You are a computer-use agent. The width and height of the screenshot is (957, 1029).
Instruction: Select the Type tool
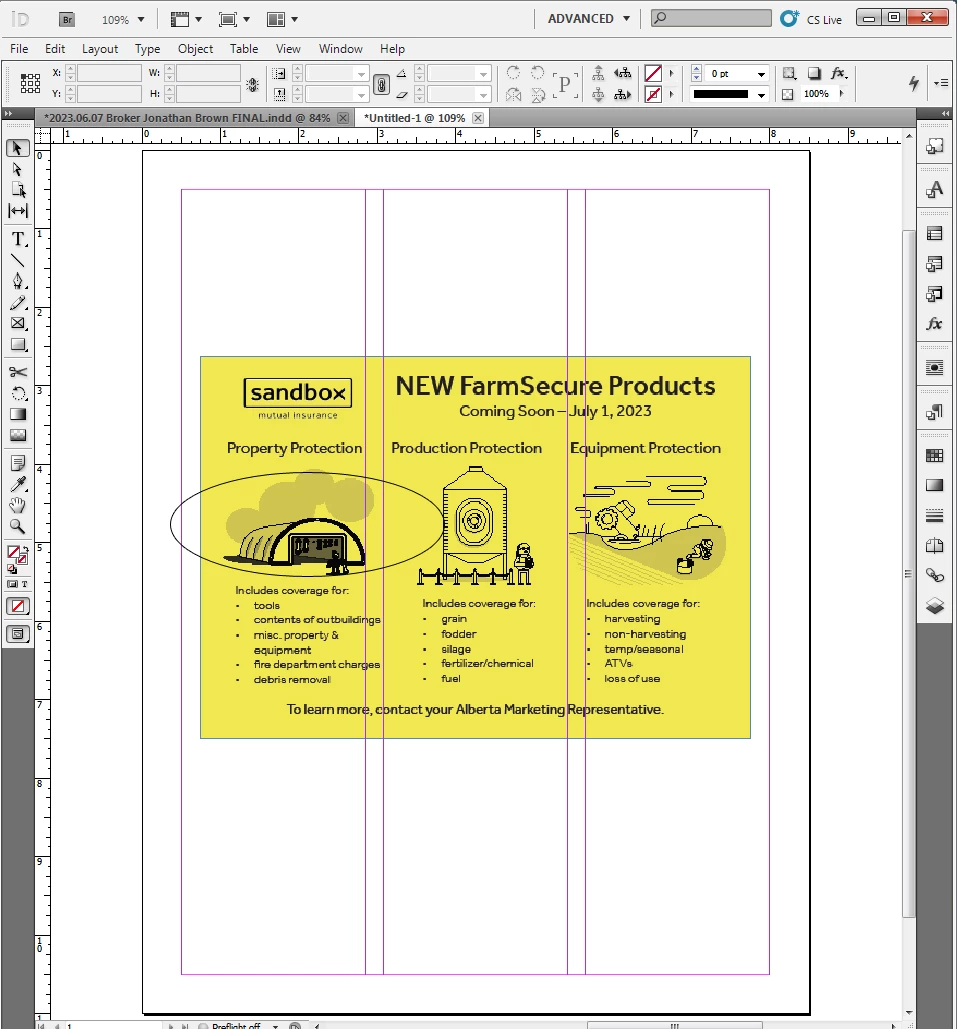[x=18, y=240]
